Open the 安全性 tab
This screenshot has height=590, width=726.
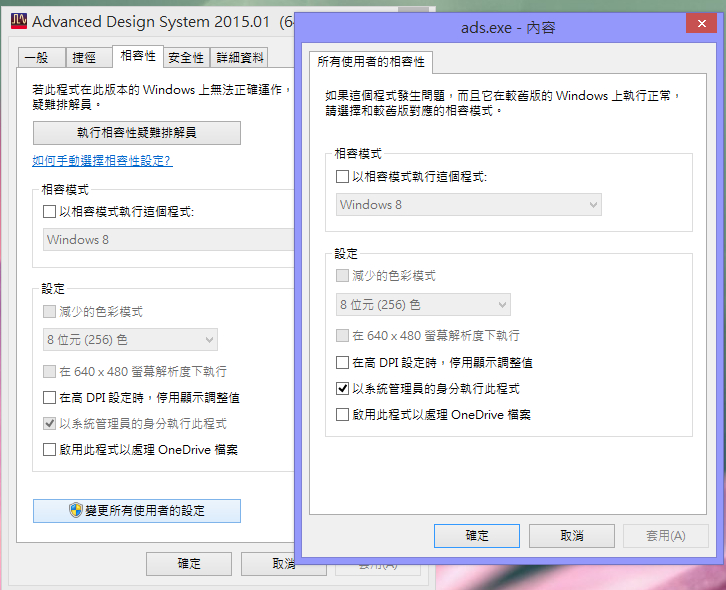(x=186, y=57)
